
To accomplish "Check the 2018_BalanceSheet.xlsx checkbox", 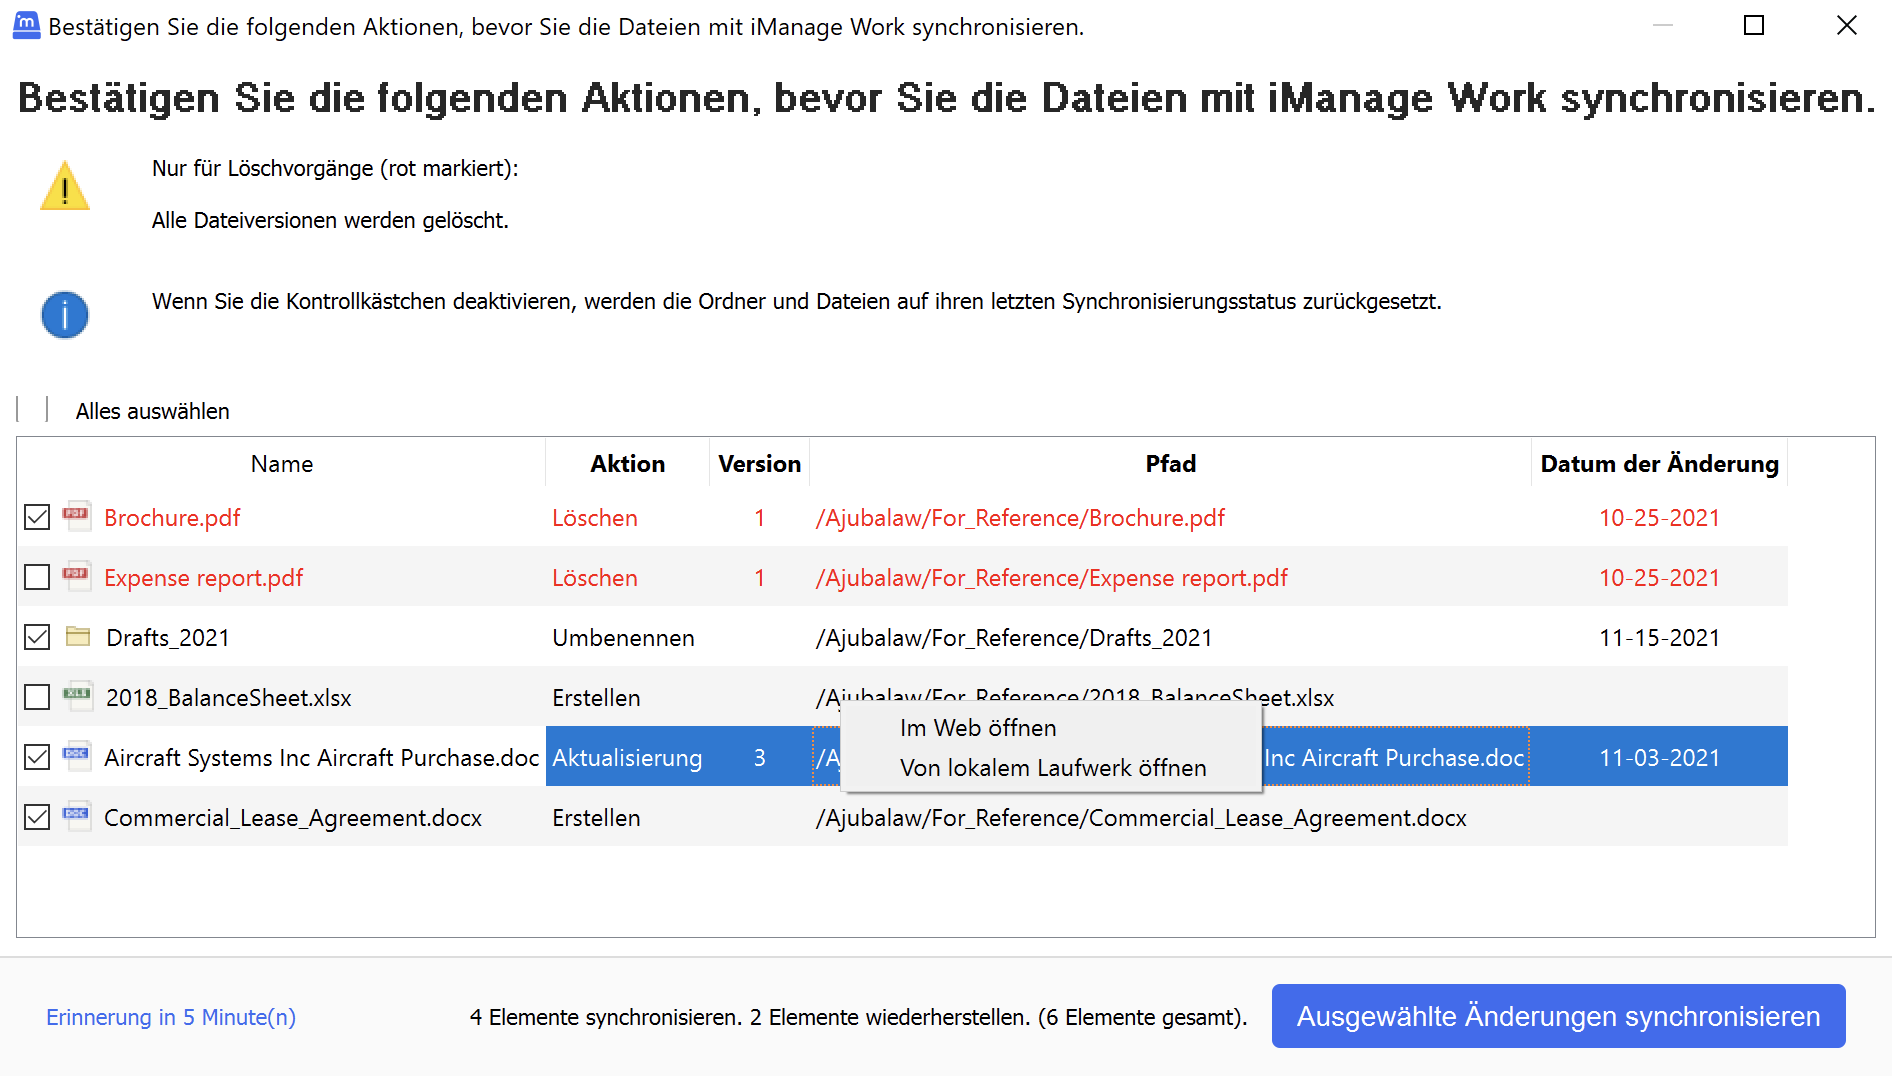I will click(37, 697).
